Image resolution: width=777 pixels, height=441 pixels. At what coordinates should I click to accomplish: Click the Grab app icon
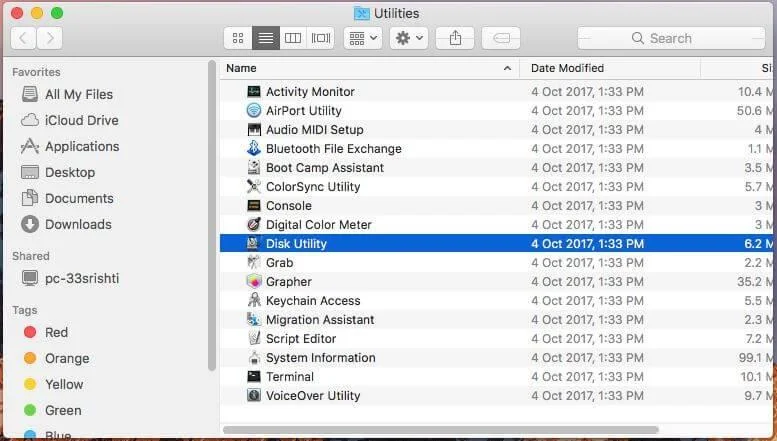[x=254, y=263]
